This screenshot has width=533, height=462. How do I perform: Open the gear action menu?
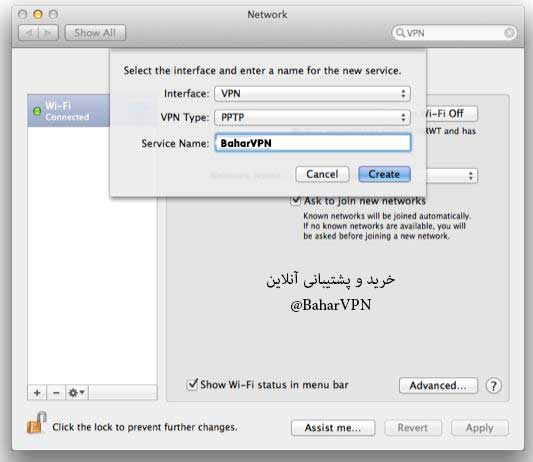coord(77,393)
